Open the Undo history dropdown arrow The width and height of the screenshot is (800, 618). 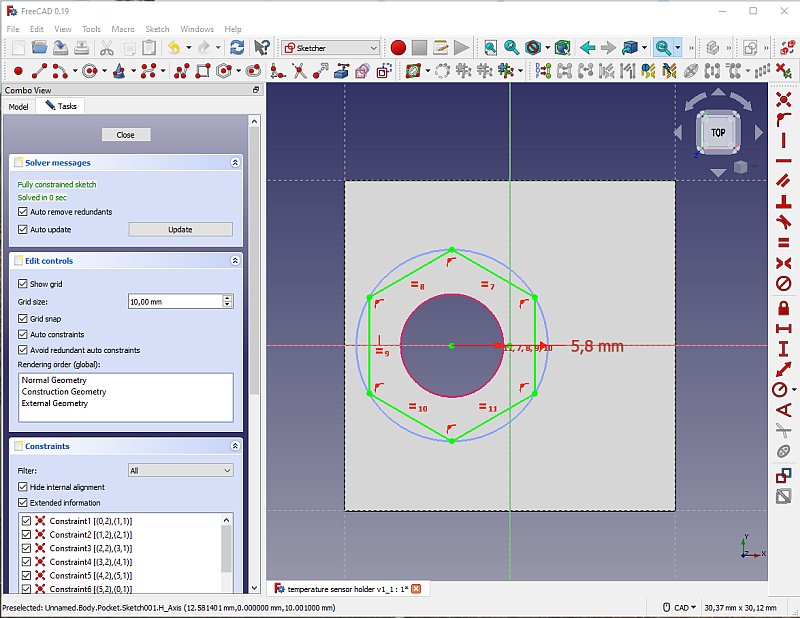click(x=188, y=48)
